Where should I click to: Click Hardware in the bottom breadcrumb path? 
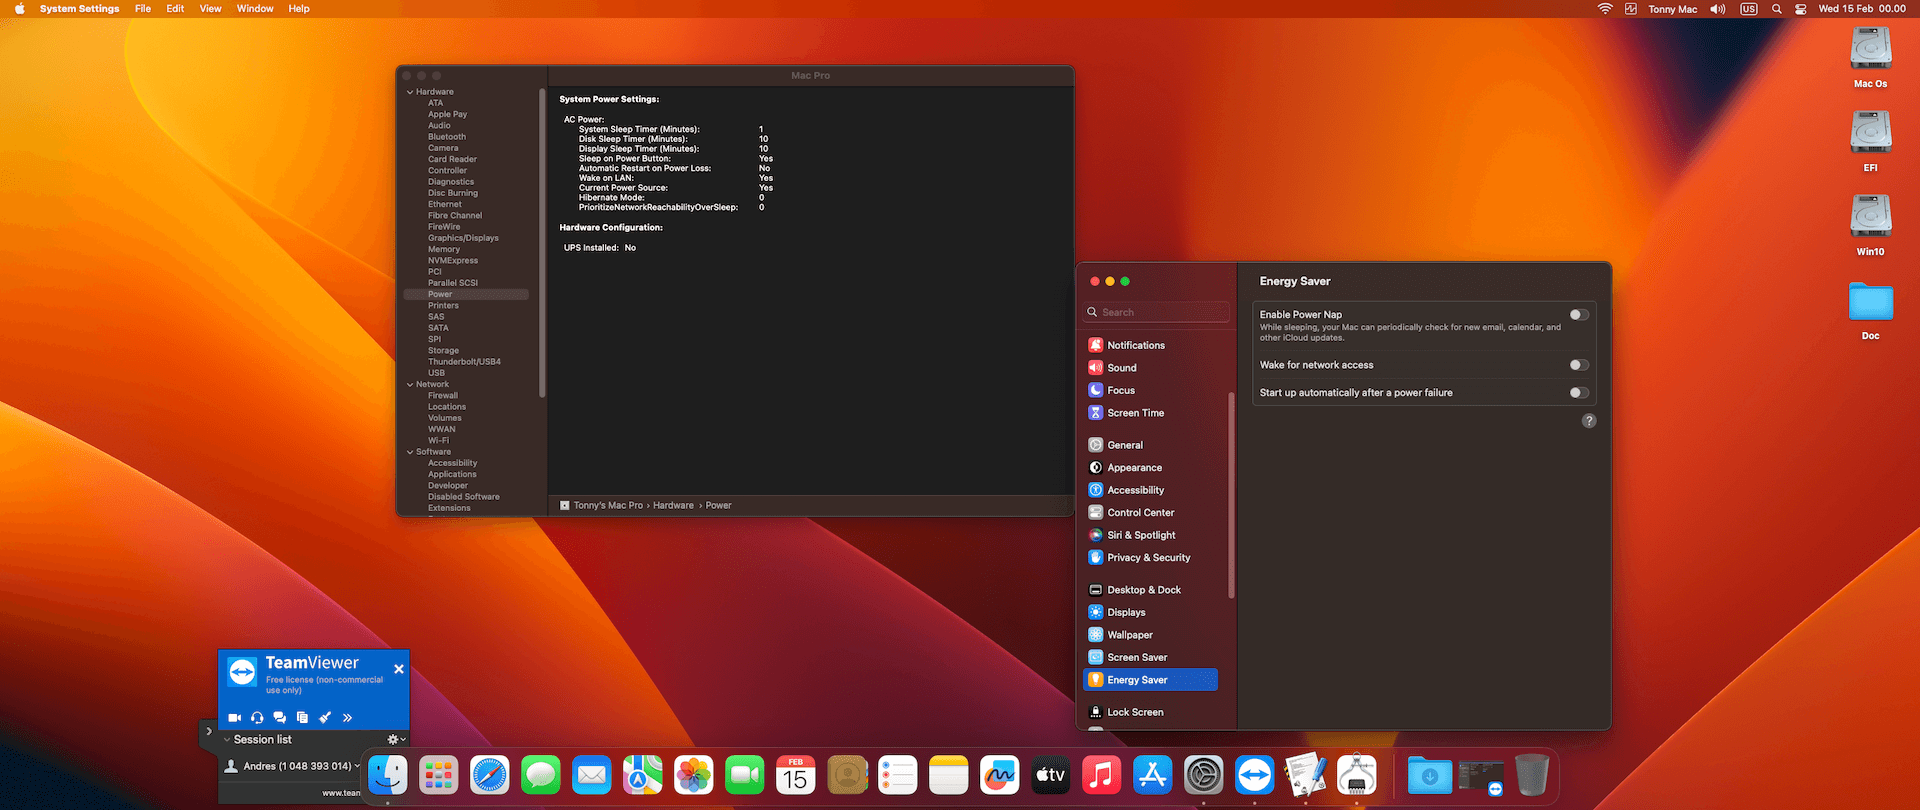pos(673,506)
